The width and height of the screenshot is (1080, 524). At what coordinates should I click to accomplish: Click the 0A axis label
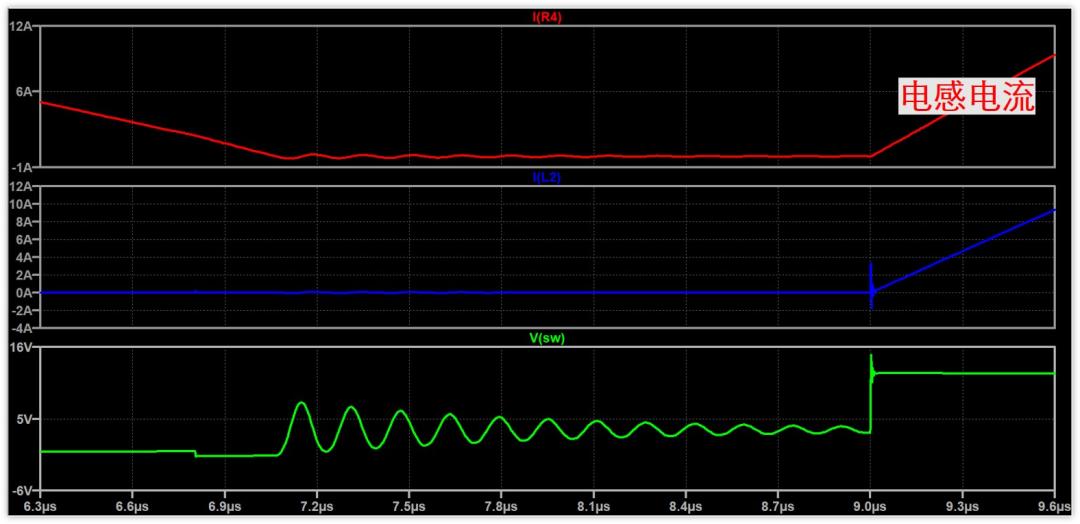[24, 293]
